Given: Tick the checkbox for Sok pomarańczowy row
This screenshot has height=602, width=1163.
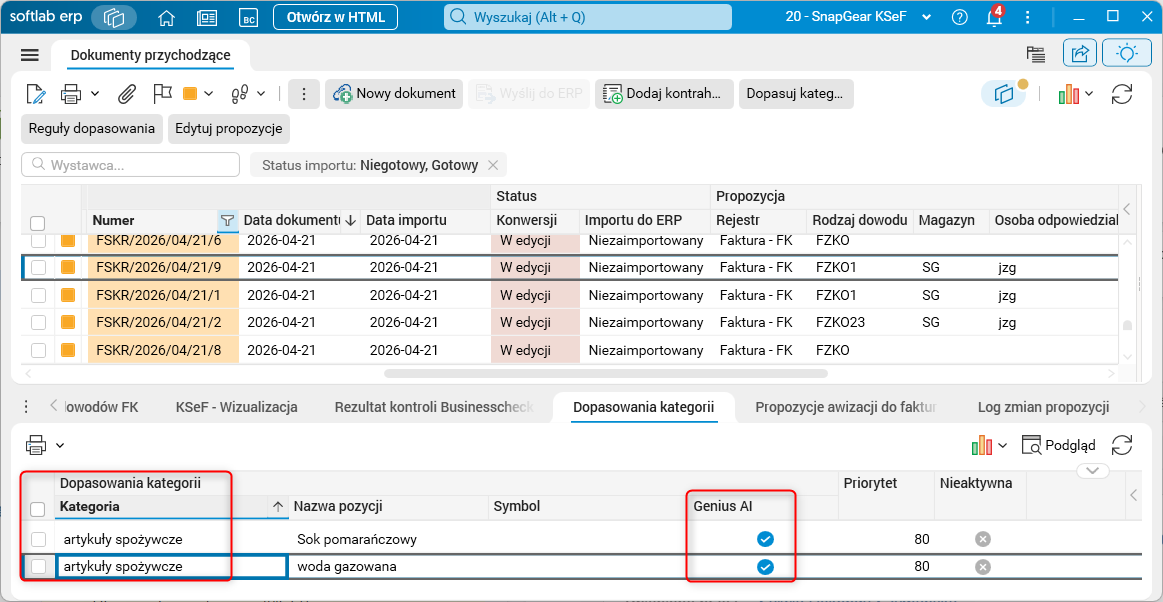Looking at the screenshot, I should pos(39,539).
